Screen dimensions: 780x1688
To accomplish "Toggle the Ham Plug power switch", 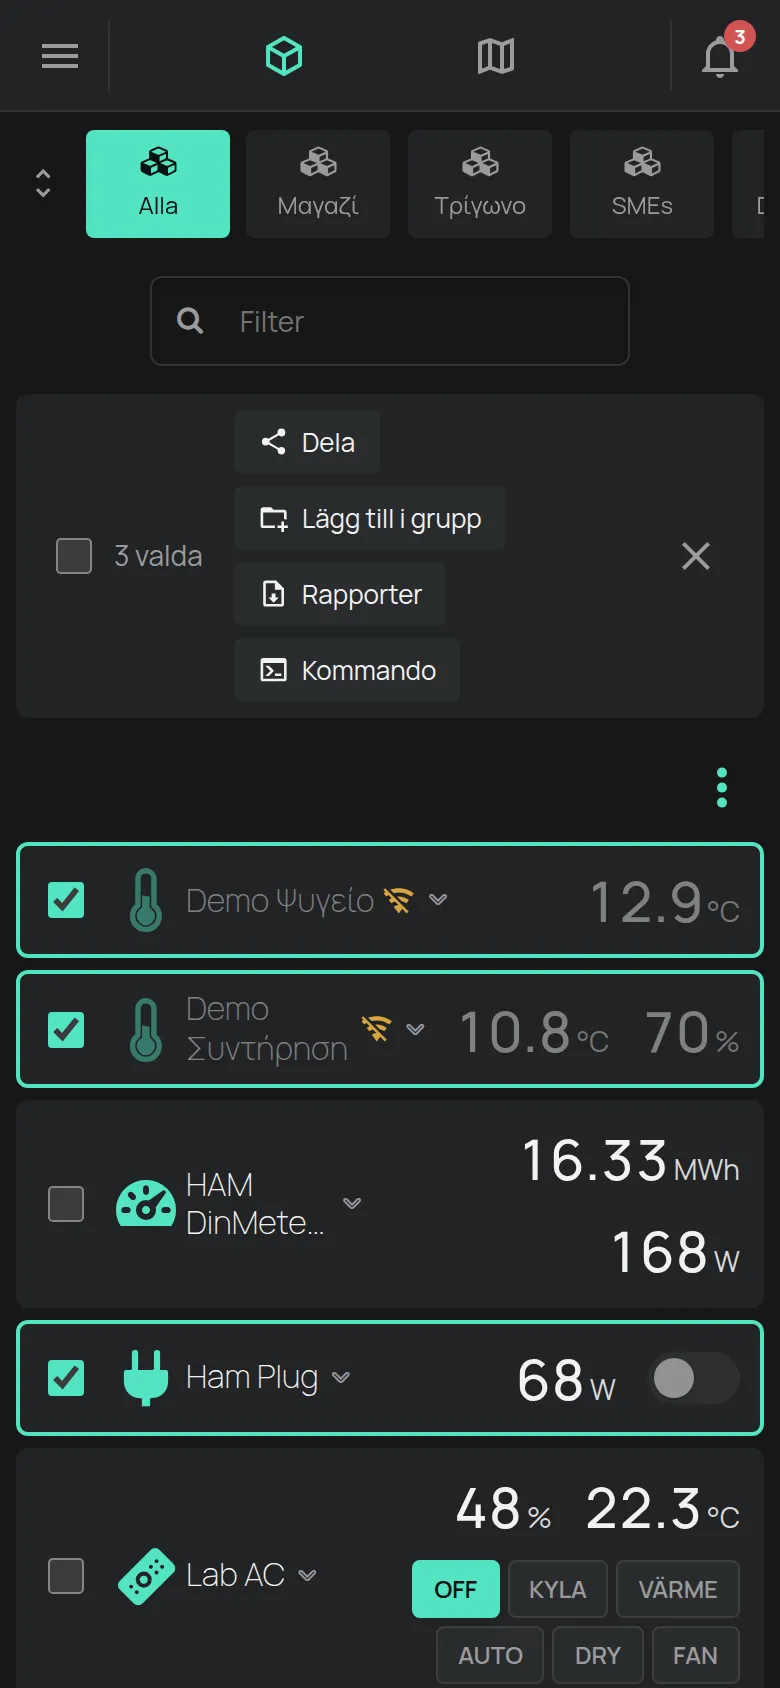I will (x=695, y=1378).
